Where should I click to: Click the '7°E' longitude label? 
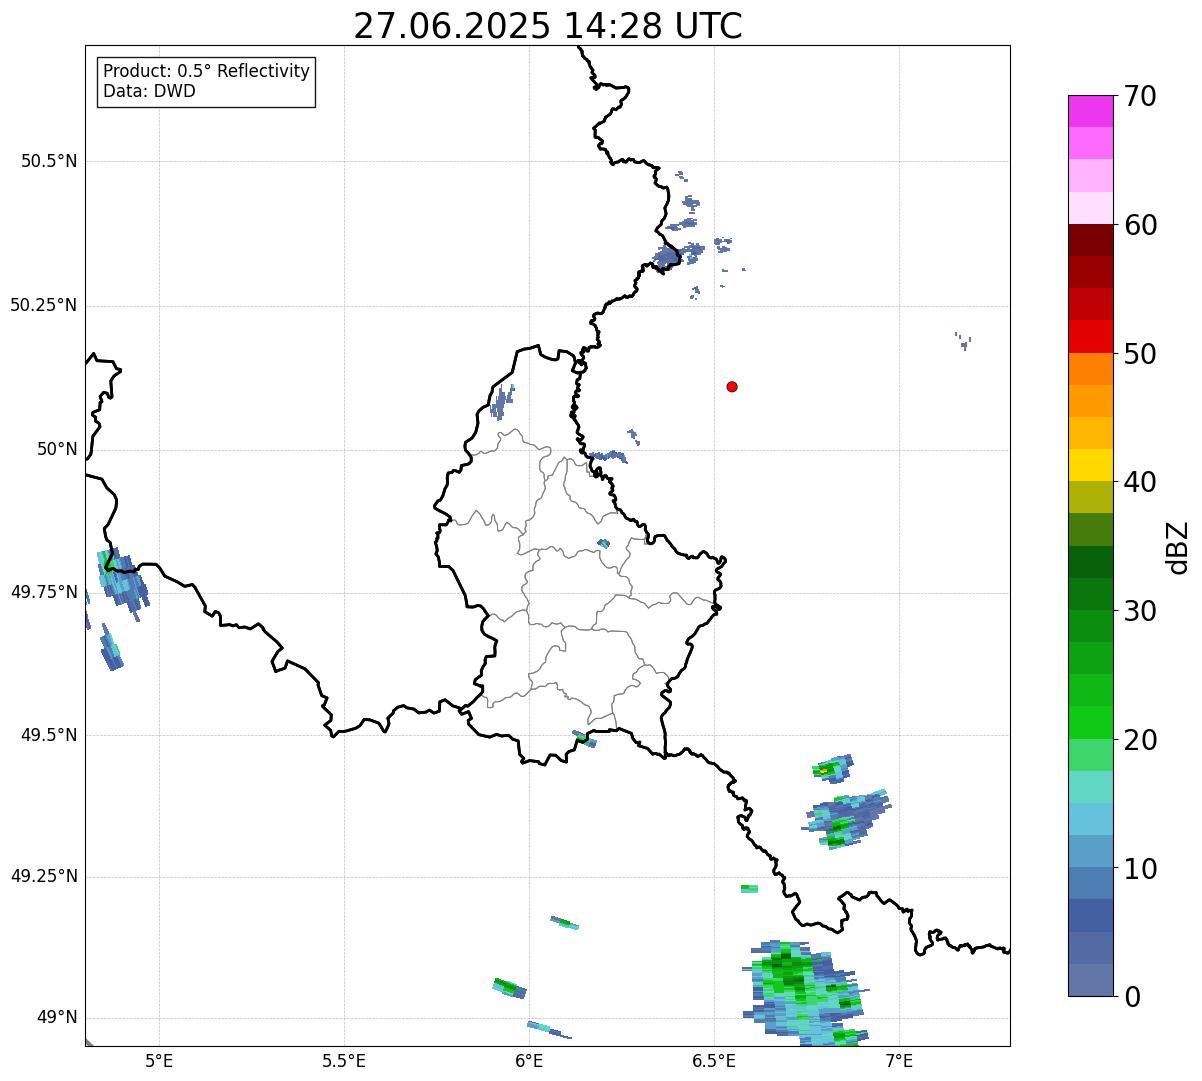pyautogui.click(x=899, y=1062)
